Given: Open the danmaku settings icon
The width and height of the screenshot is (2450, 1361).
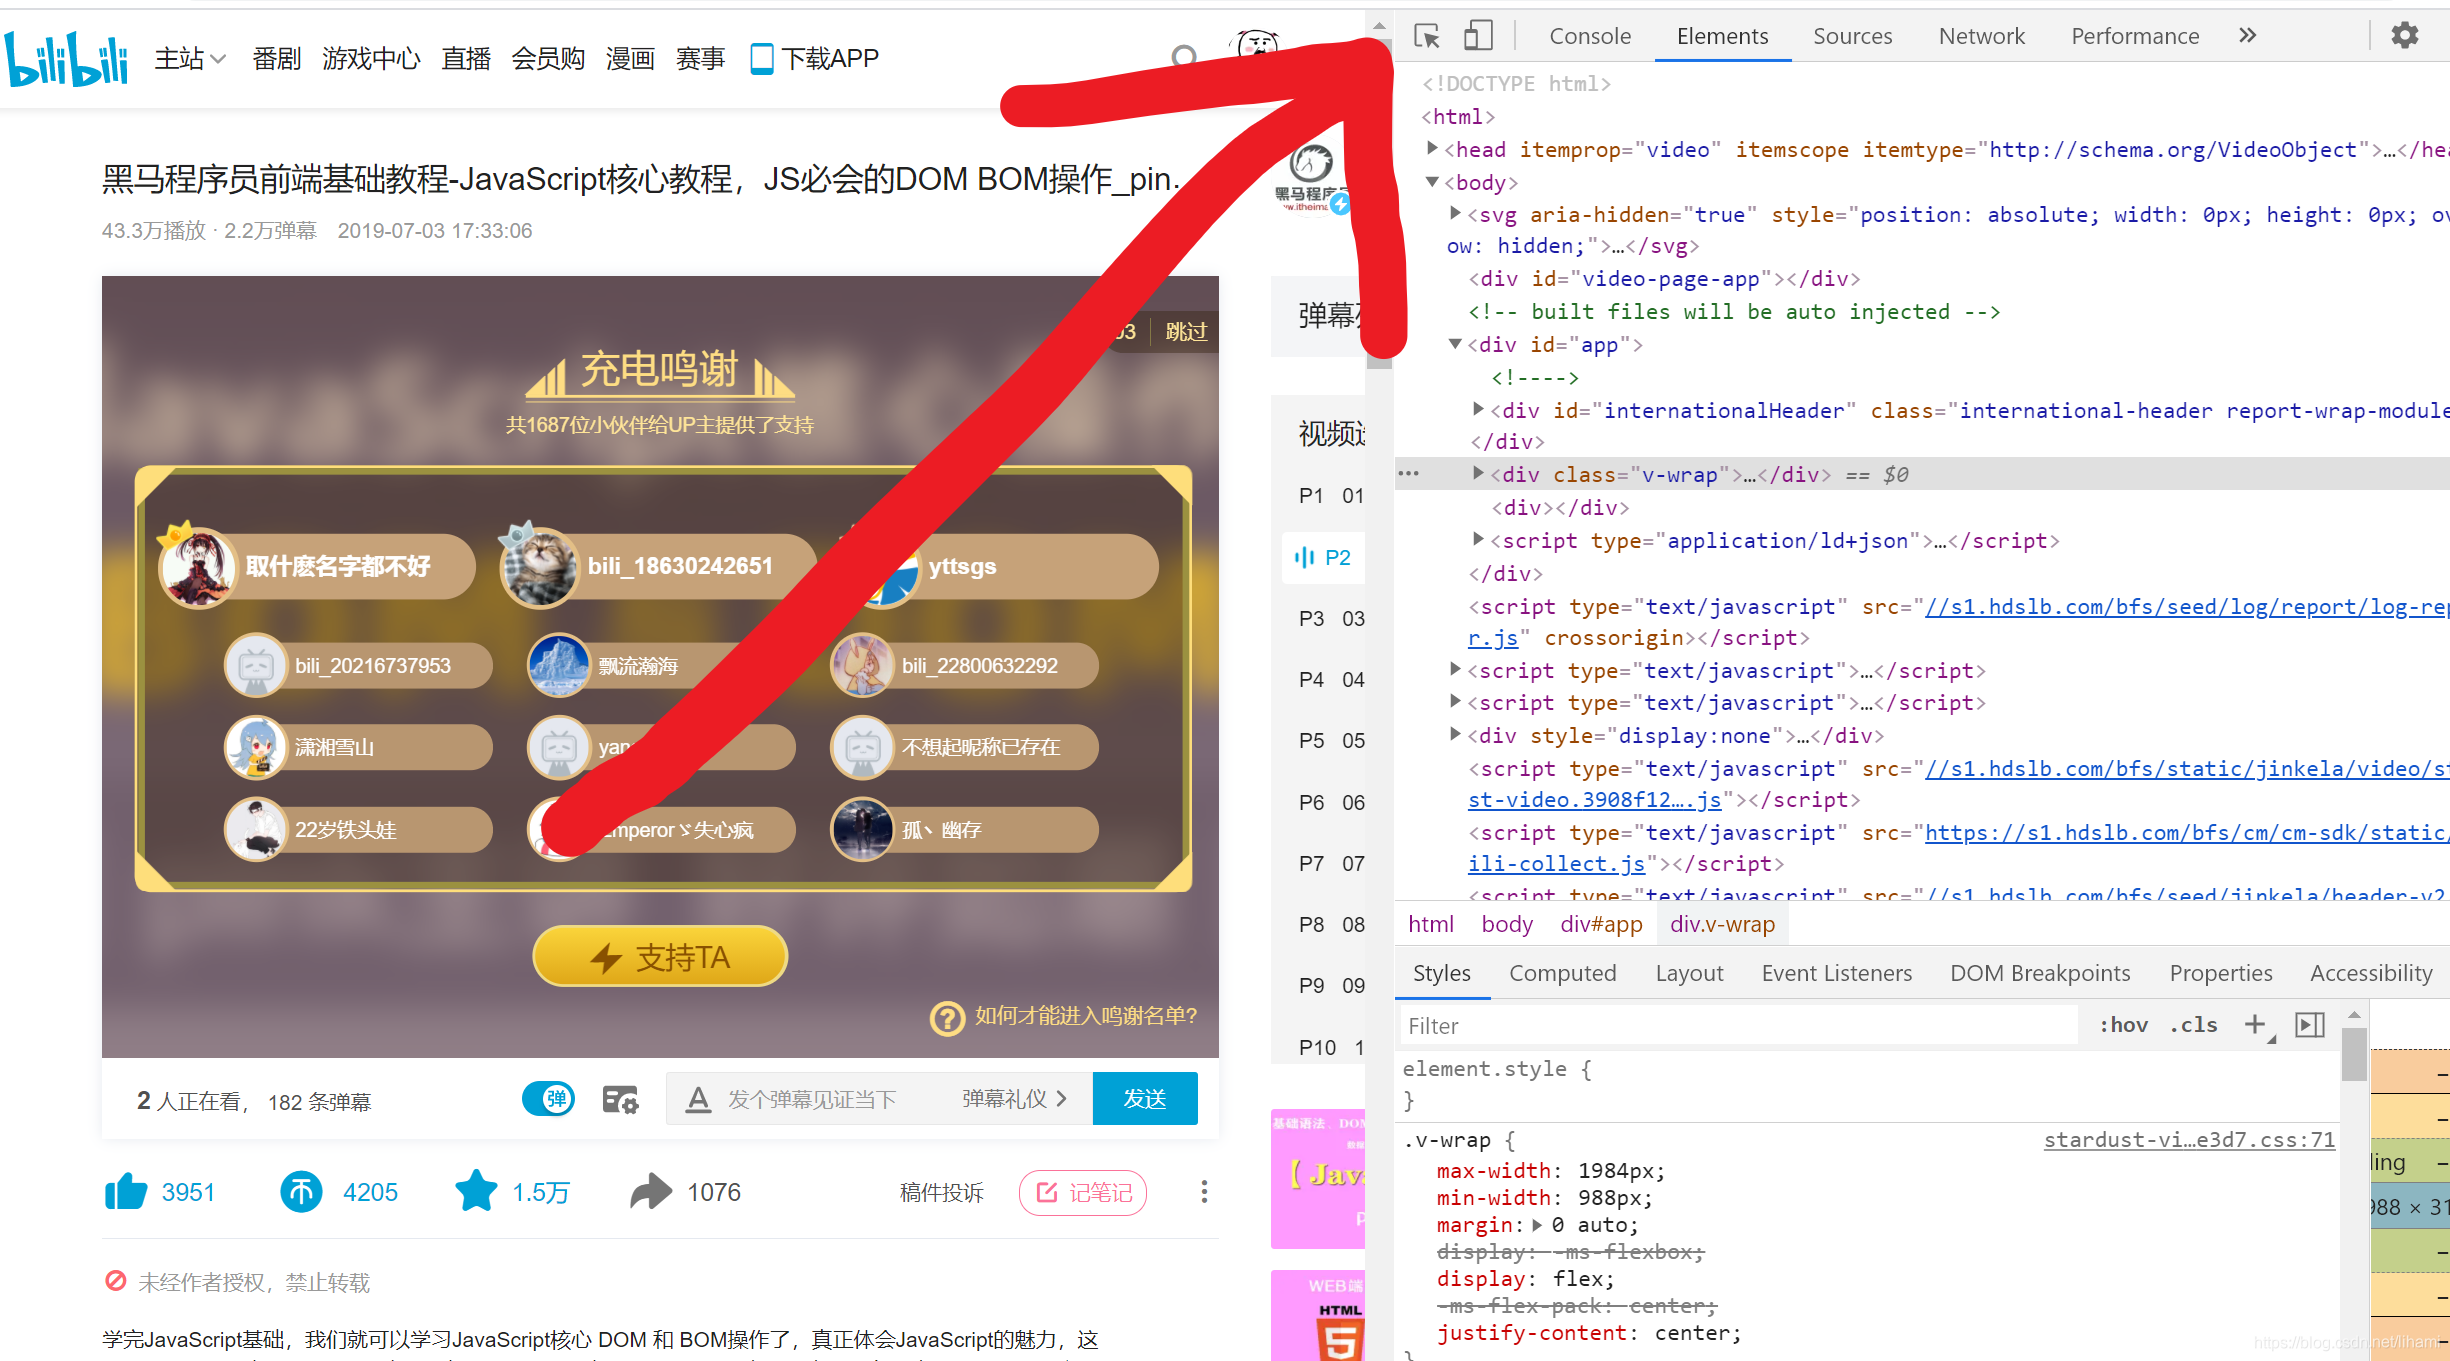Looking at the screenshot, I should point(620,1099).
